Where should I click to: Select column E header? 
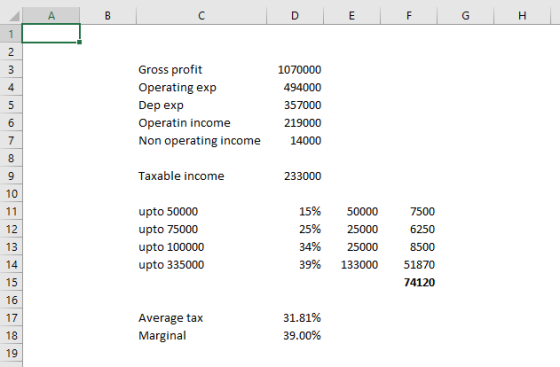[x=352, y=16]
